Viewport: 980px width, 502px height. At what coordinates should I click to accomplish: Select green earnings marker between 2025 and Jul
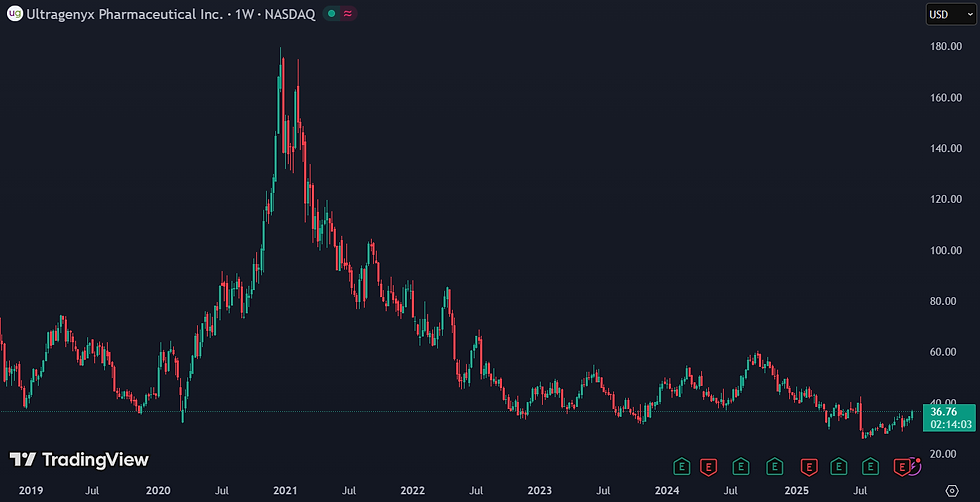click(x=838, y=466)
